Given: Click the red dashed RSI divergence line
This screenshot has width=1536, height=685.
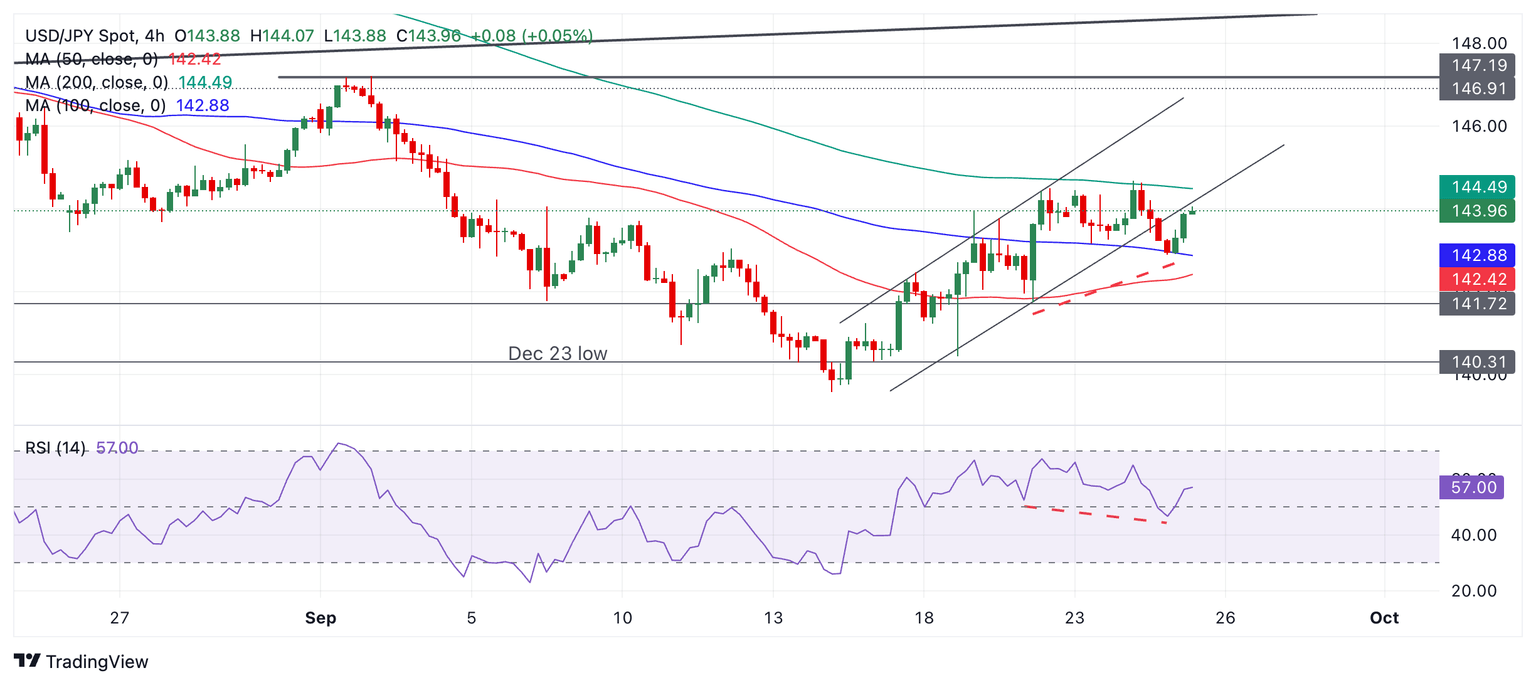Looking at the screenshot, I should tap(1096, 515).
